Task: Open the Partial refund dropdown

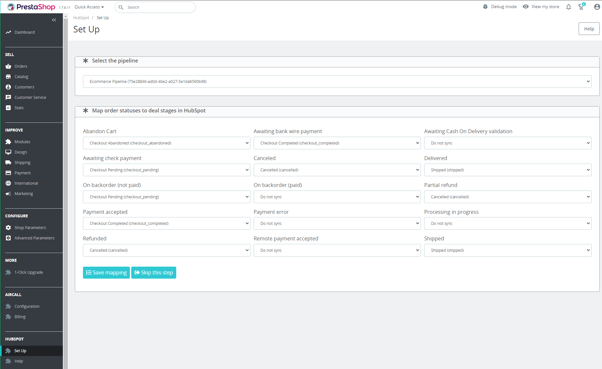Action: 508,197
